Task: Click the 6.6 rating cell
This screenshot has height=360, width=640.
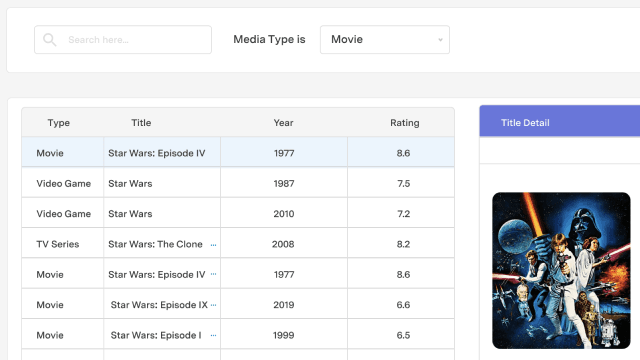Action: point(401,304)
